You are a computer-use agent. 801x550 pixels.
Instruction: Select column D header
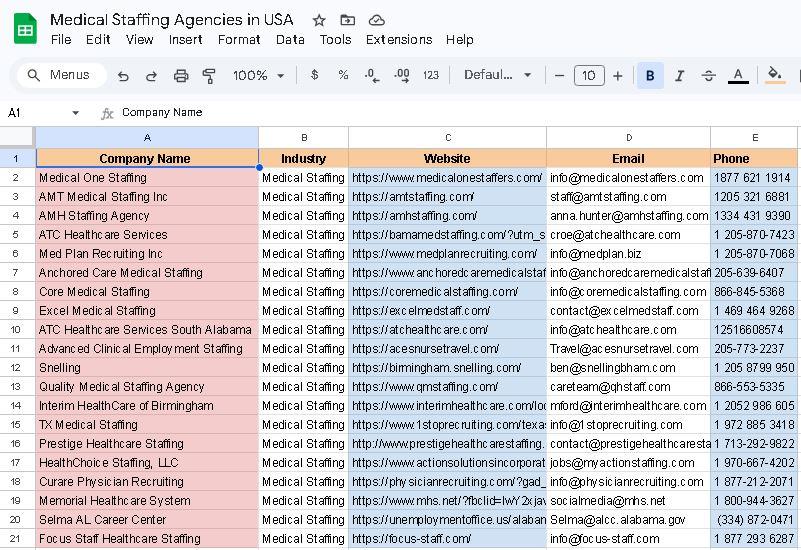point(628,137)
